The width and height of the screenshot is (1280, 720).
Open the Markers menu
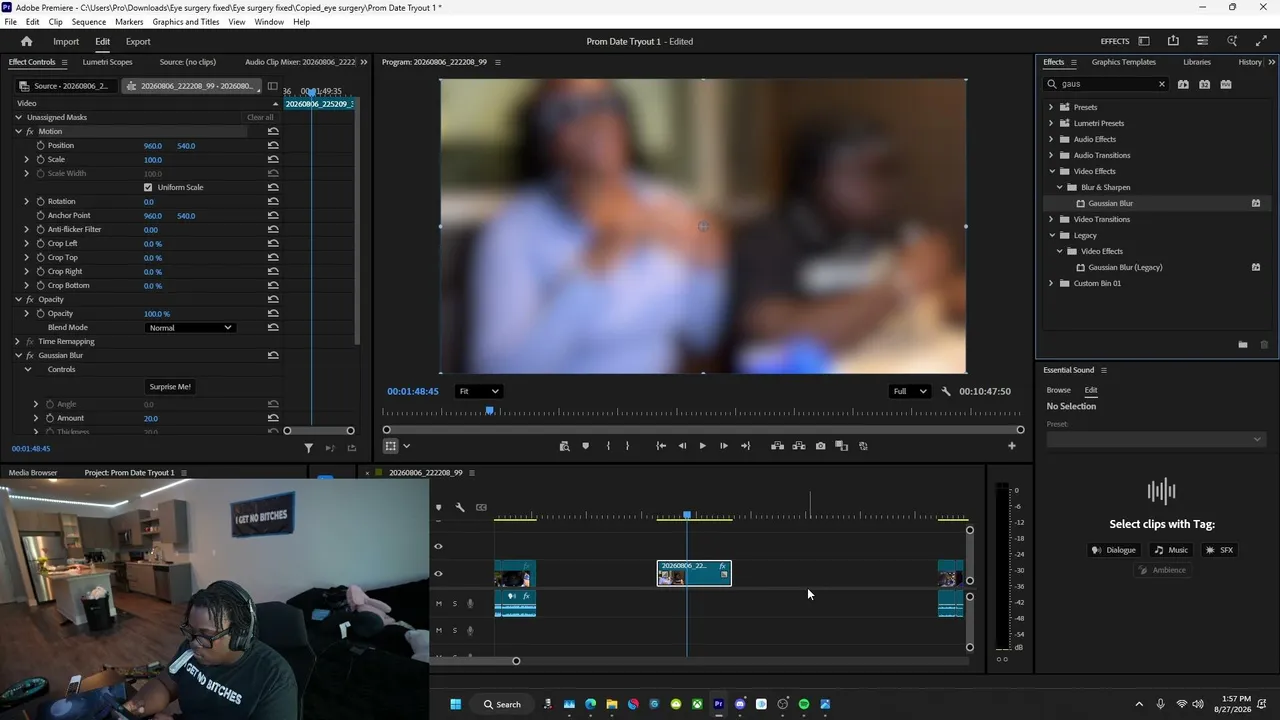[x=129, y=22]
